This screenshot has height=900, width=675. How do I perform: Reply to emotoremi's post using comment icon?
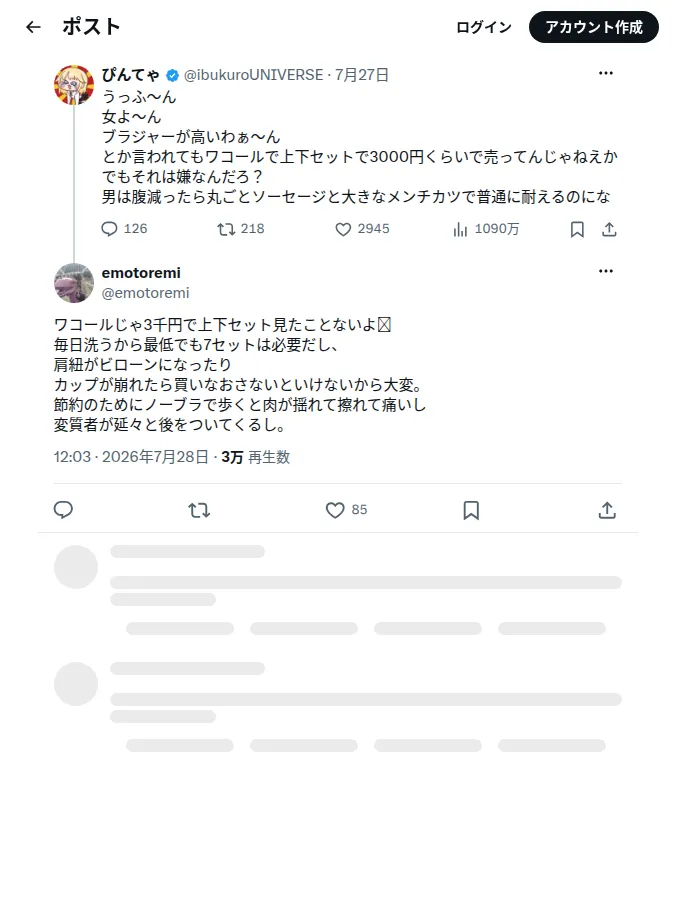click(x=63, y=510)
